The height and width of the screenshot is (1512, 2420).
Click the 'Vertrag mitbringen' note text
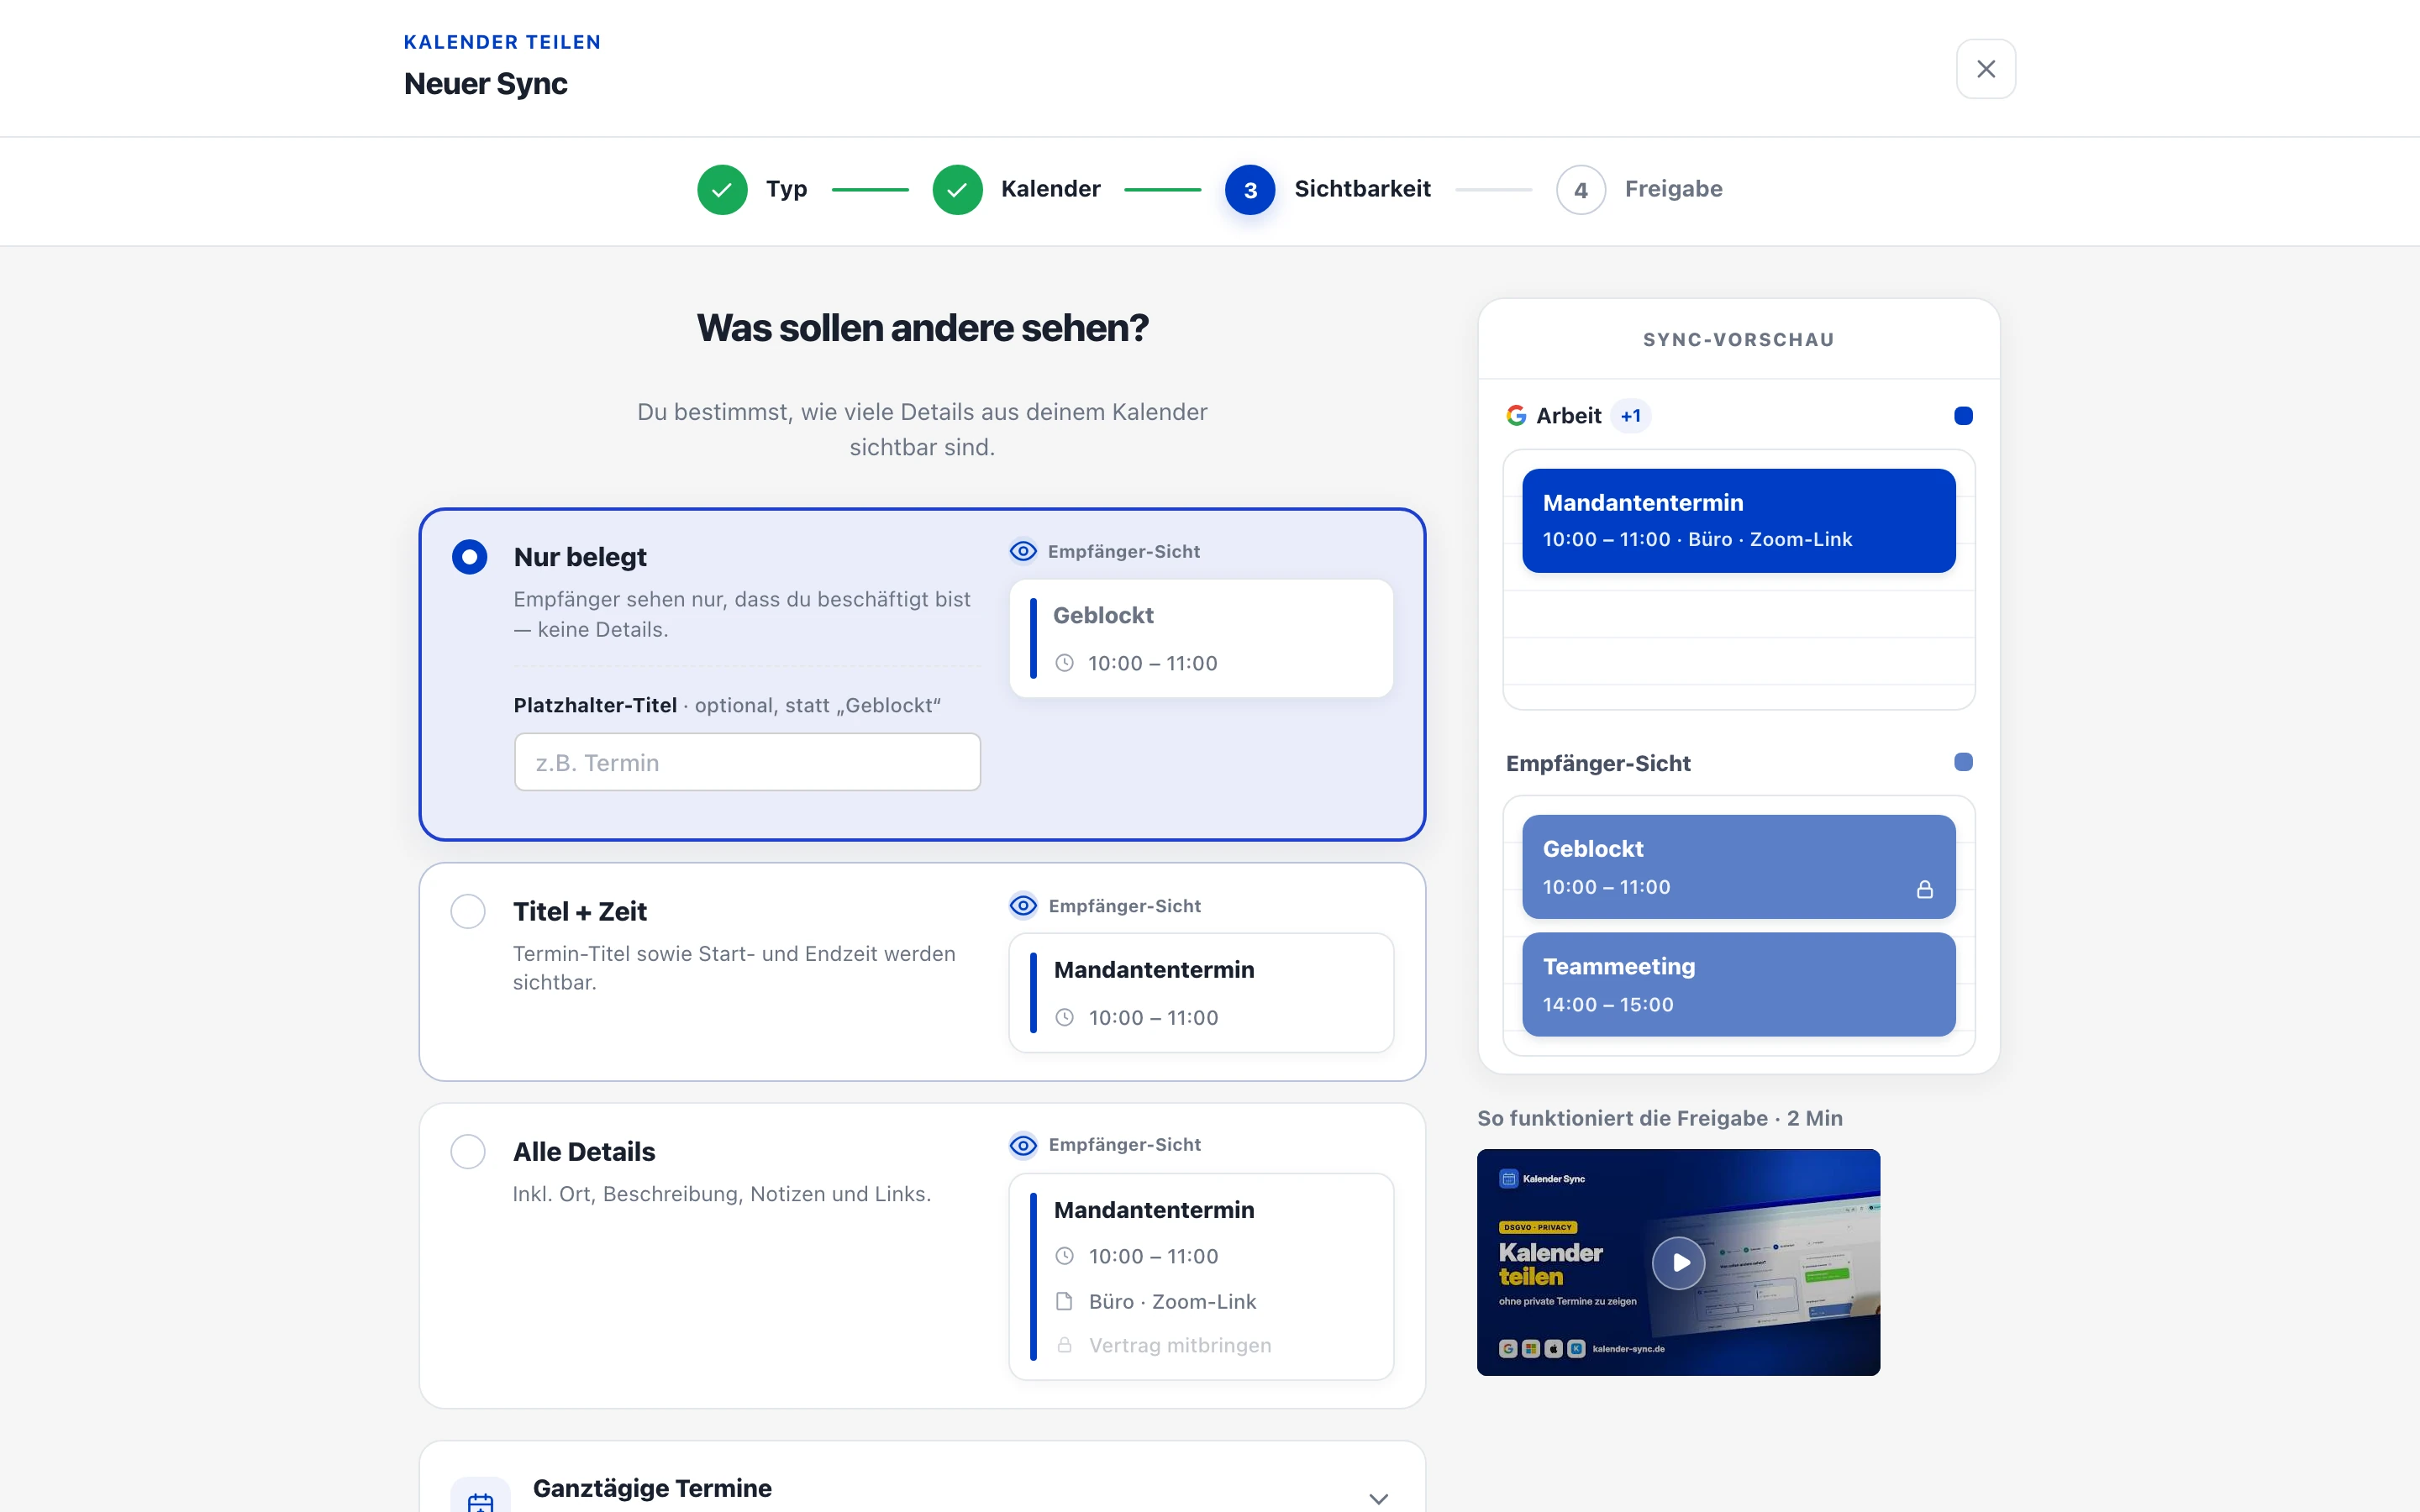[1180, 1345]
